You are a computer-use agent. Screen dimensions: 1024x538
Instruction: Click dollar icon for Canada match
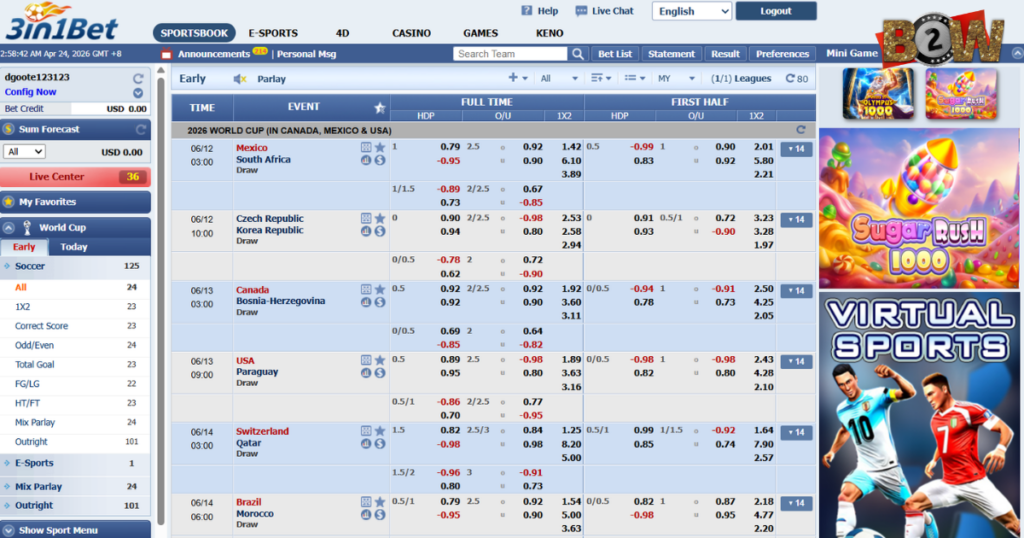click(x=379, y=302)
